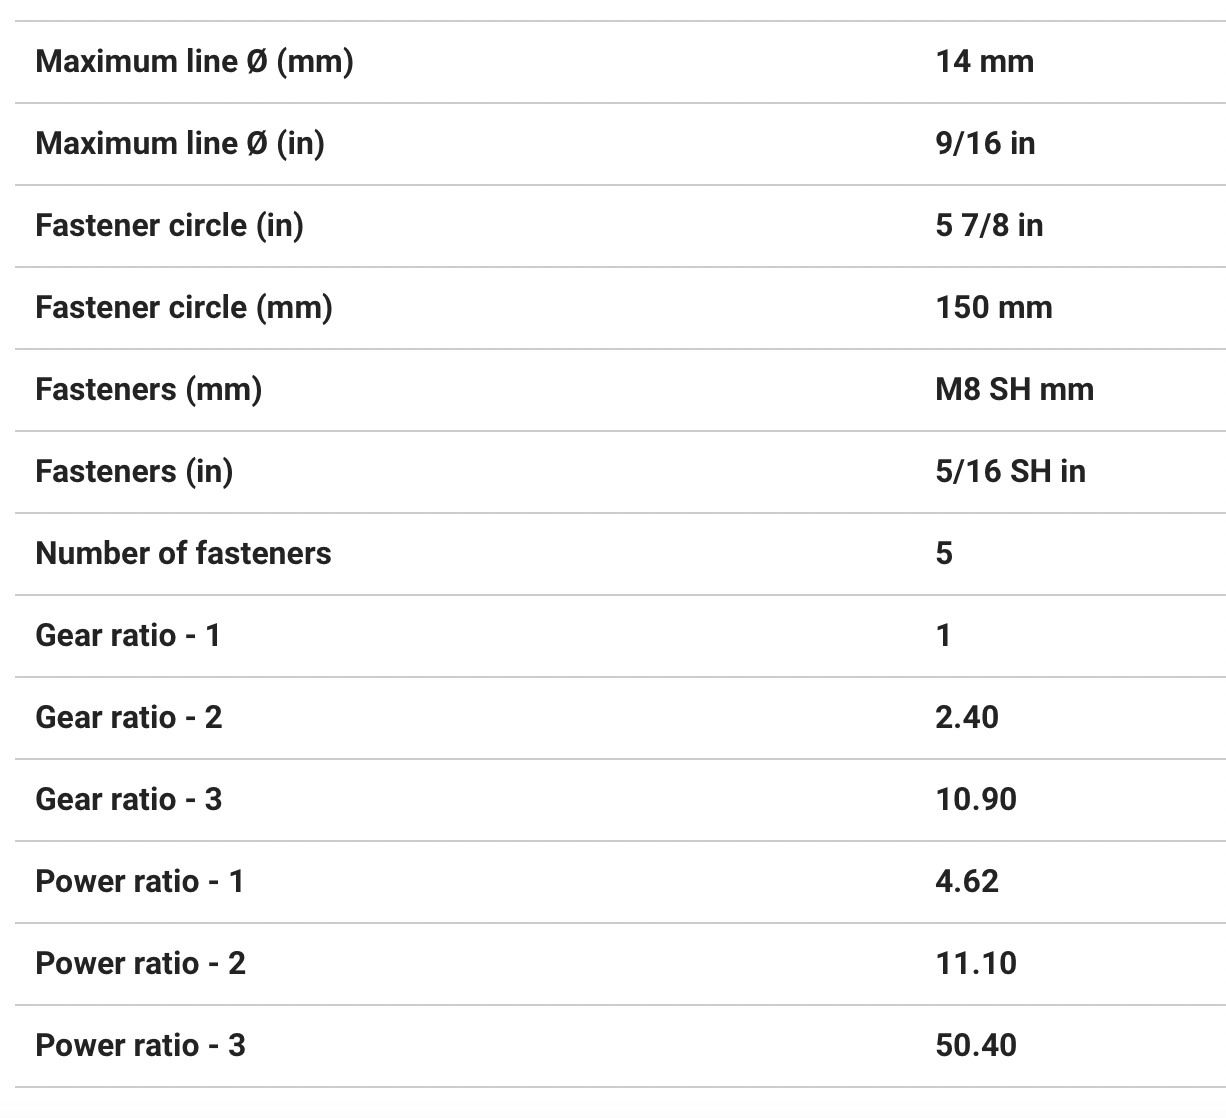Screen dimensions: 1226x1118
Task: Click the "Power ratio - 1" label
Action: (139, 882)
